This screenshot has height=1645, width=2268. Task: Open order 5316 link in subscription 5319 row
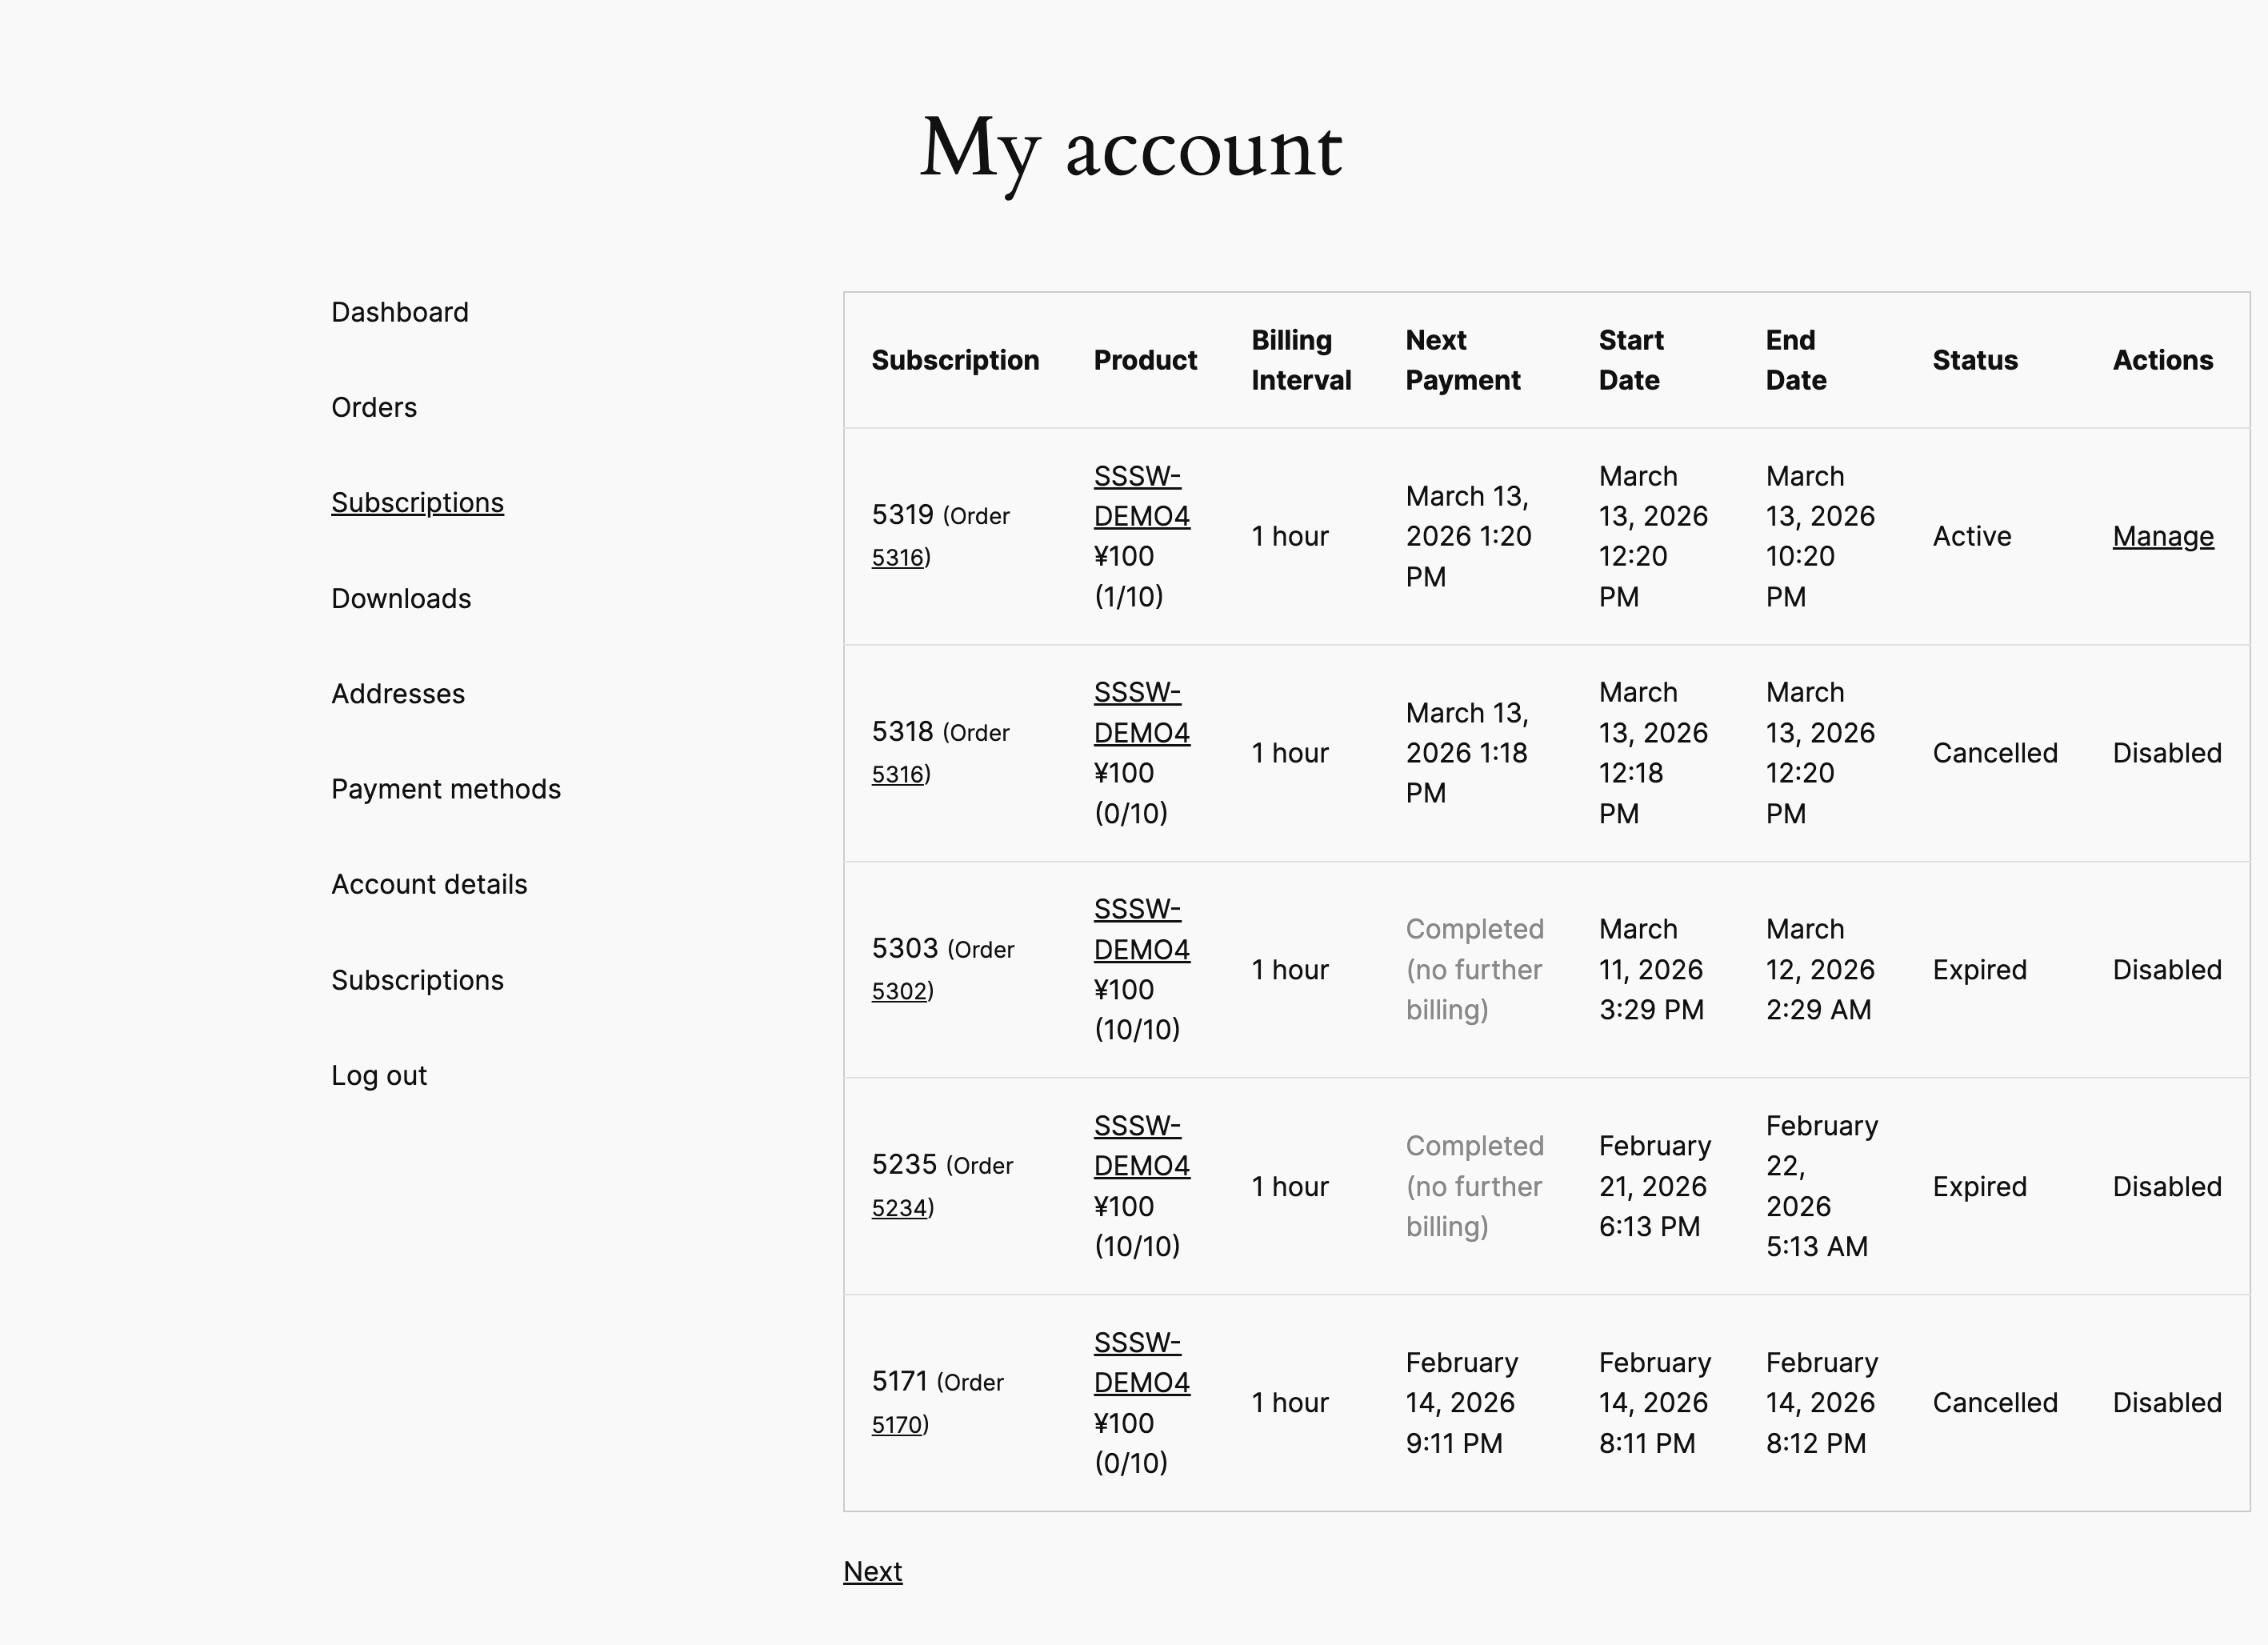tap(897, 558)
